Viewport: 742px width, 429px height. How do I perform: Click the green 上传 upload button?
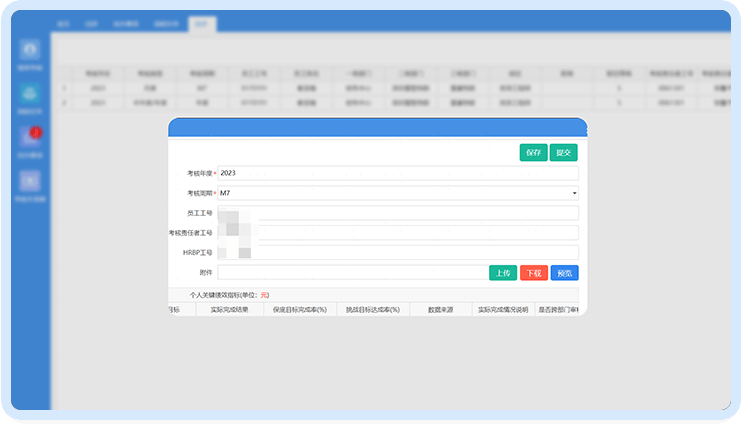(503, 273)
